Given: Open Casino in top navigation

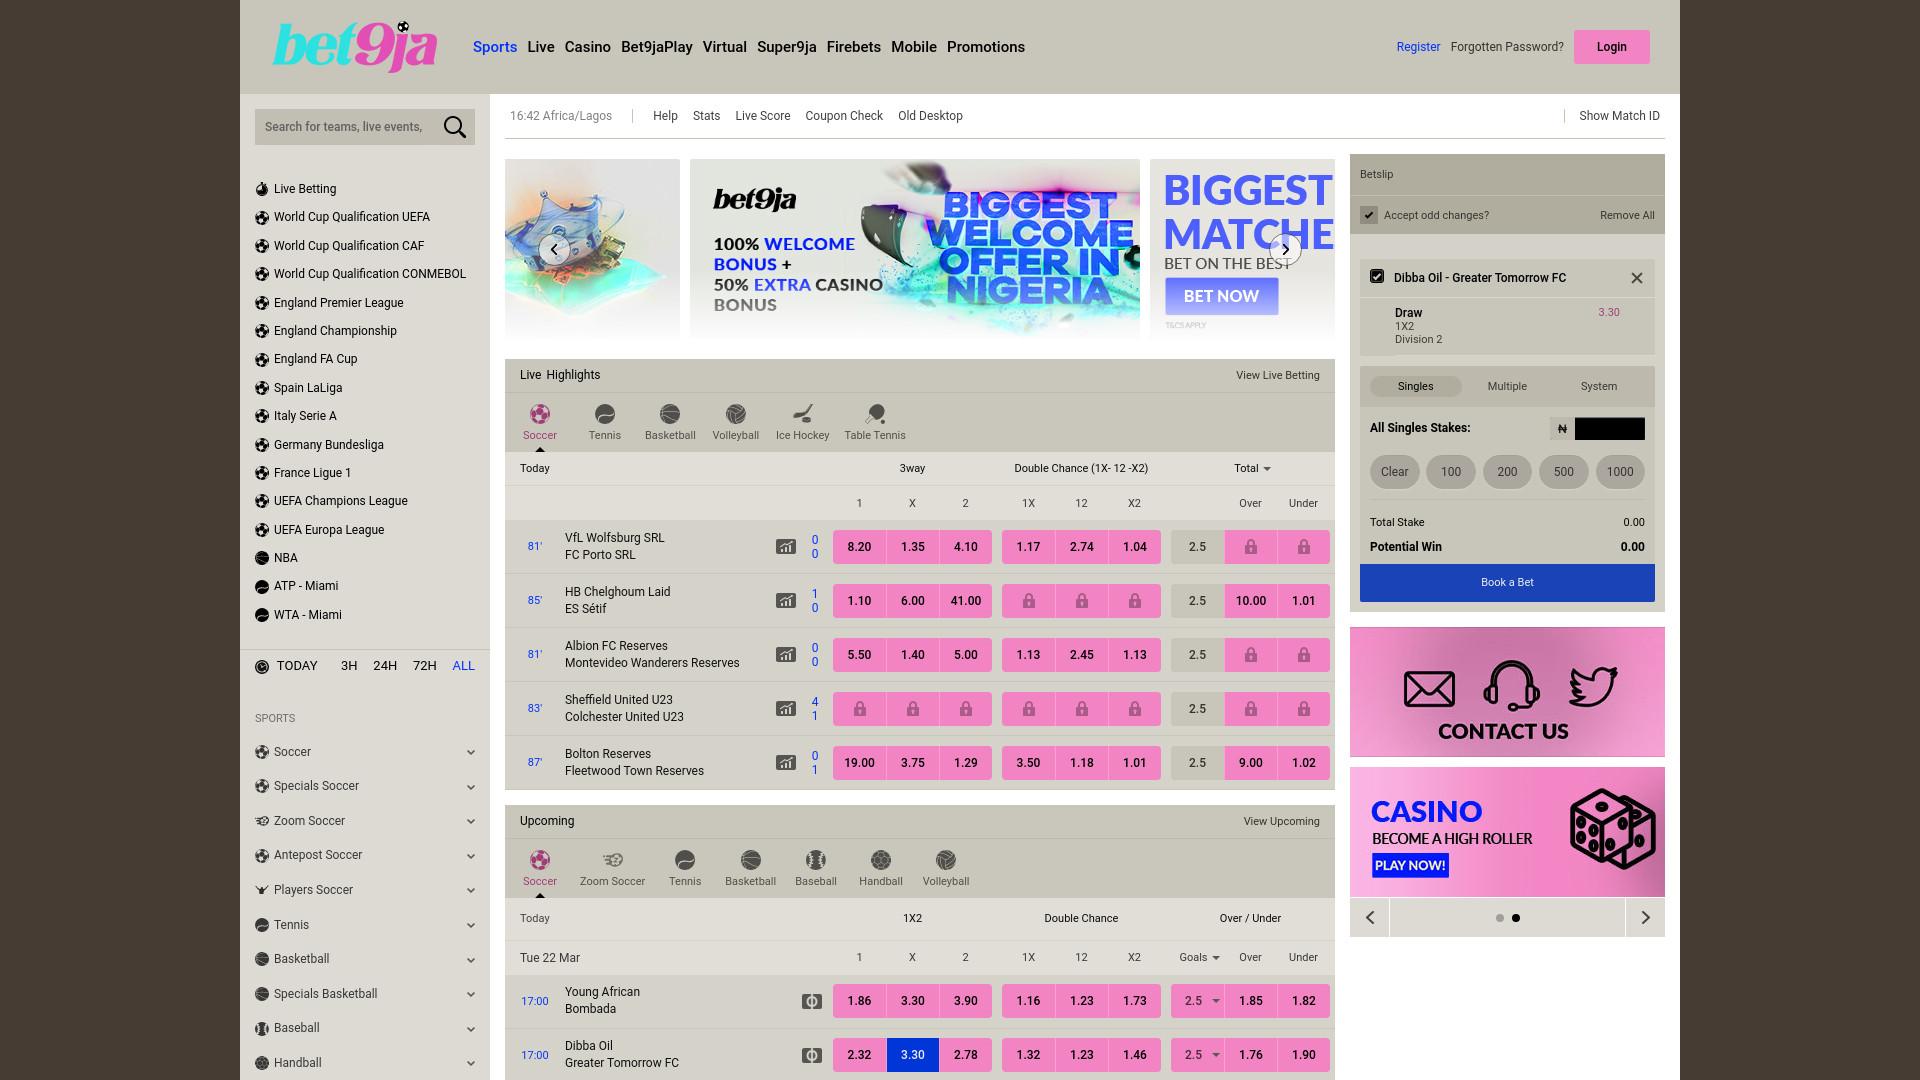Looking at the screenshot, I should [588, 47].
